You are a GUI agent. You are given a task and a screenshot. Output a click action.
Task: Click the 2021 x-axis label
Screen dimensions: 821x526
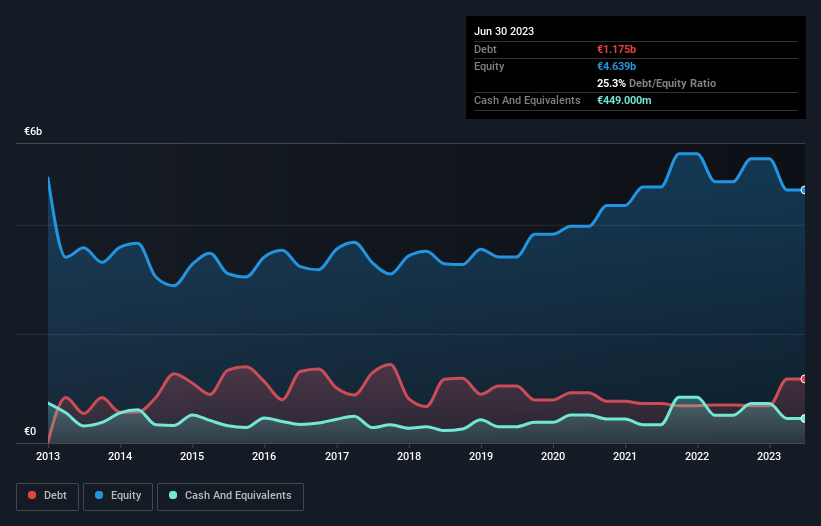click(625, 456)
